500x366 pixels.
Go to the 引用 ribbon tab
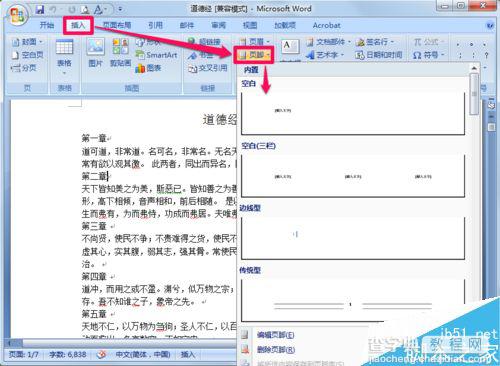[155, 25]
